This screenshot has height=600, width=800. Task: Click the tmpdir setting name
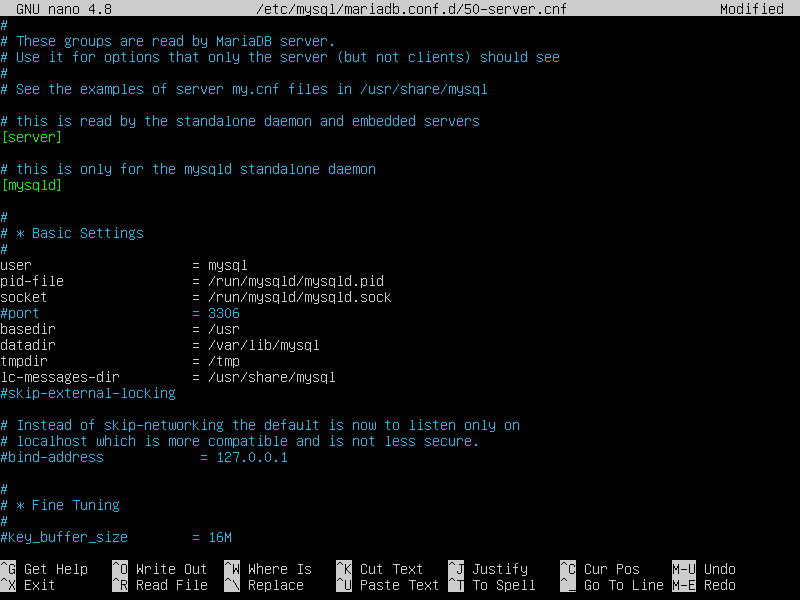point(23,361)
